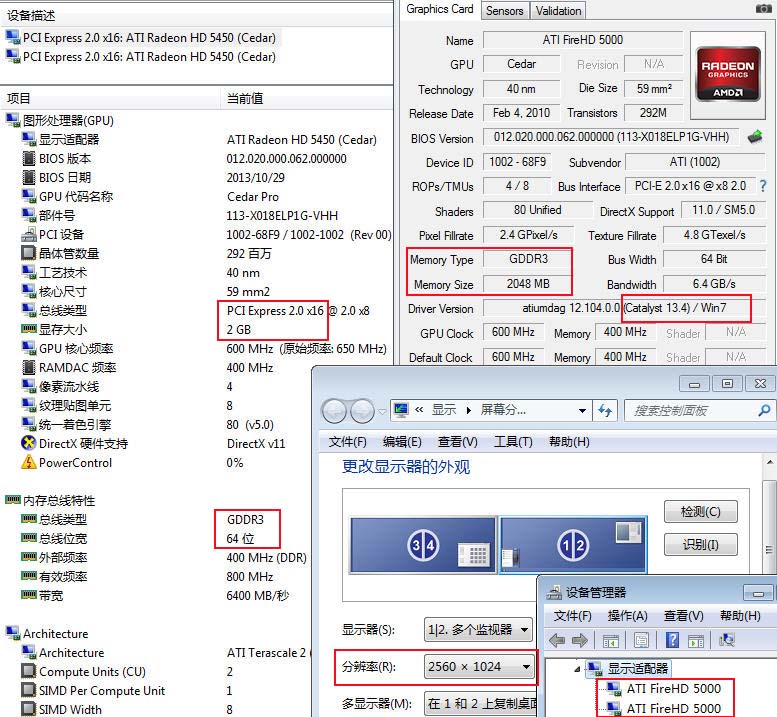
Task: Open 文件(F) menu in display settings window
Action: [347, 441]
